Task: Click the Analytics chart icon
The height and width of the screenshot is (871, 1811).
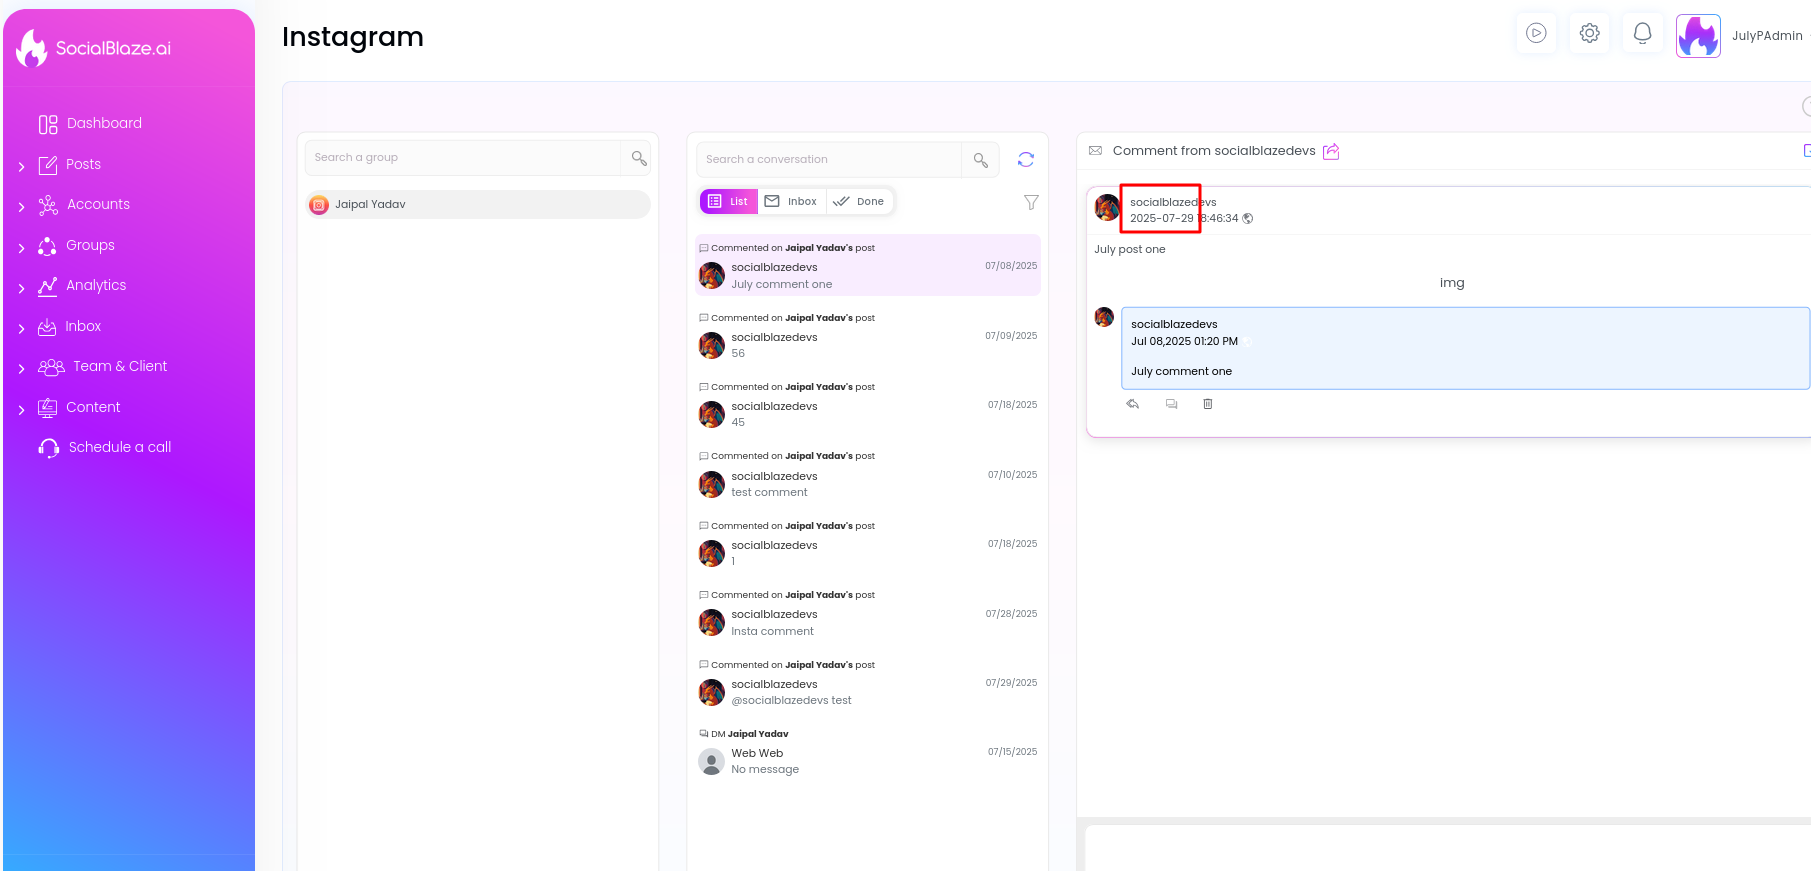Action: click(47, 286)
